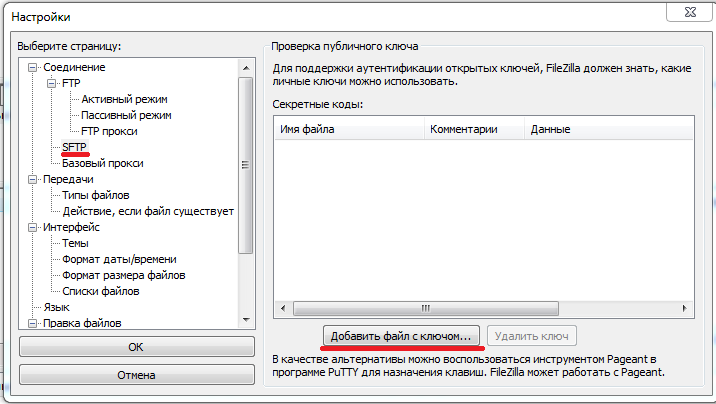Select FTP прокси page

coord(109,132)
